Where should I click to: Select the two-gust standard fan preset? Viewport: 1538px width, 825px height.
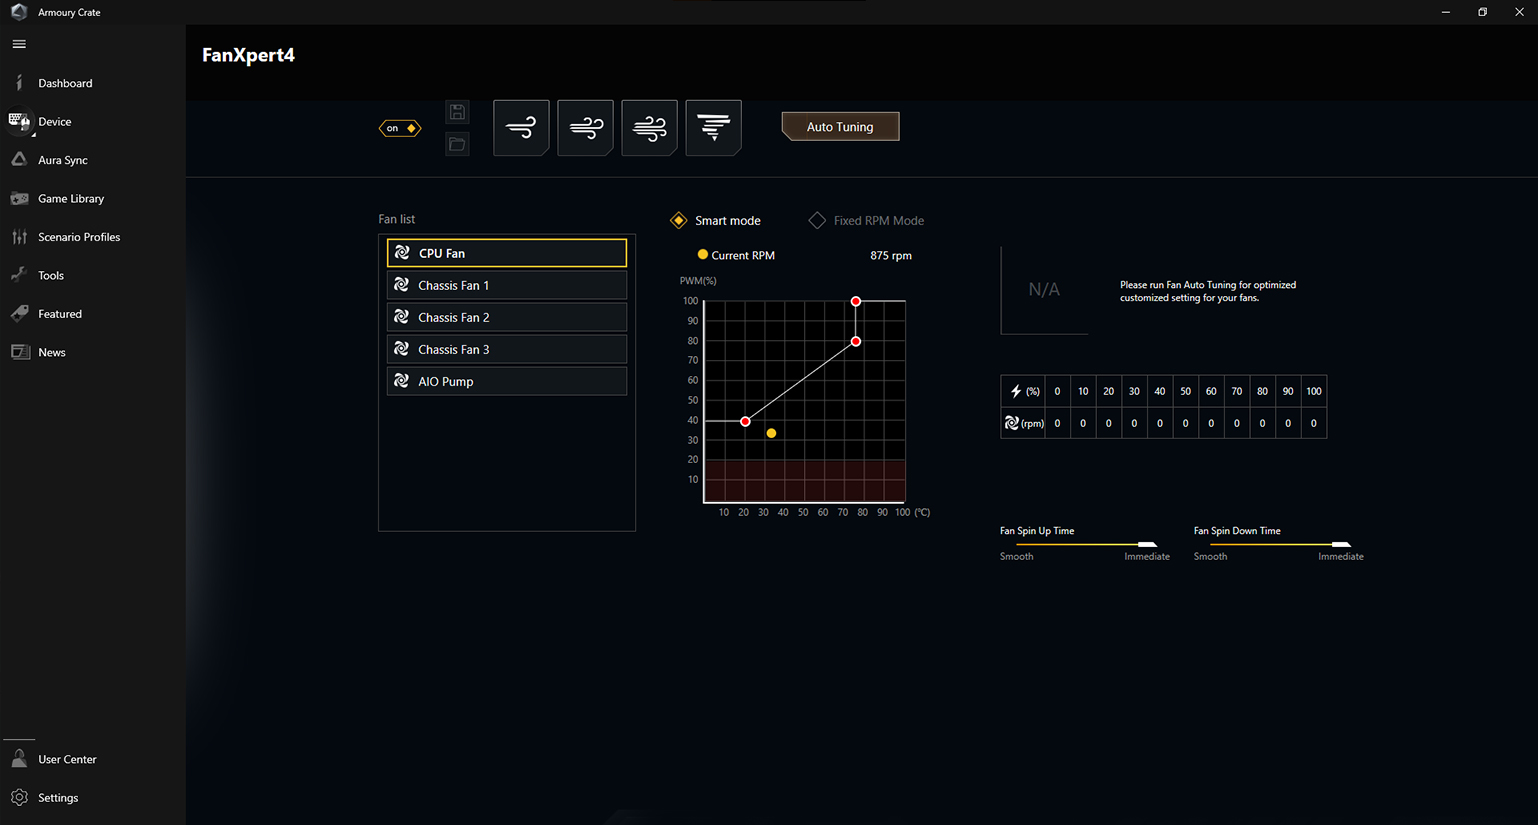click(585, 128)
